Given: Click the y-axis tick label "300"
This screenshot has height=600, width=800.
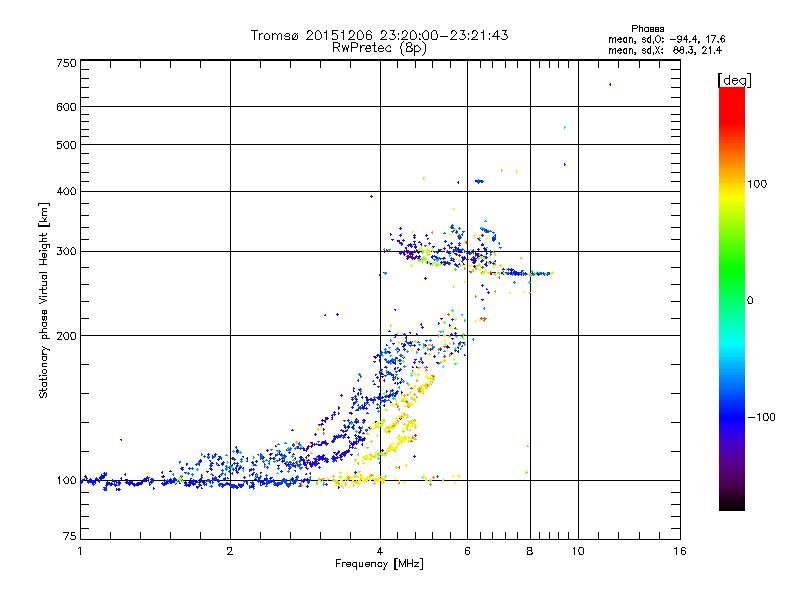Looking at the screenshot, I should 67,252.
